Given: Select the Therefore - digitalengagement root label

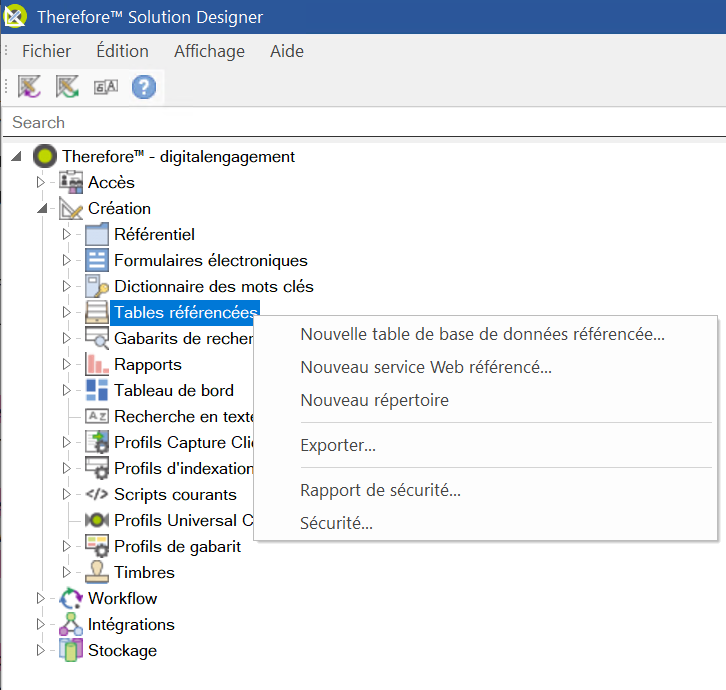Looking at the screenshot, I should 178,157.
